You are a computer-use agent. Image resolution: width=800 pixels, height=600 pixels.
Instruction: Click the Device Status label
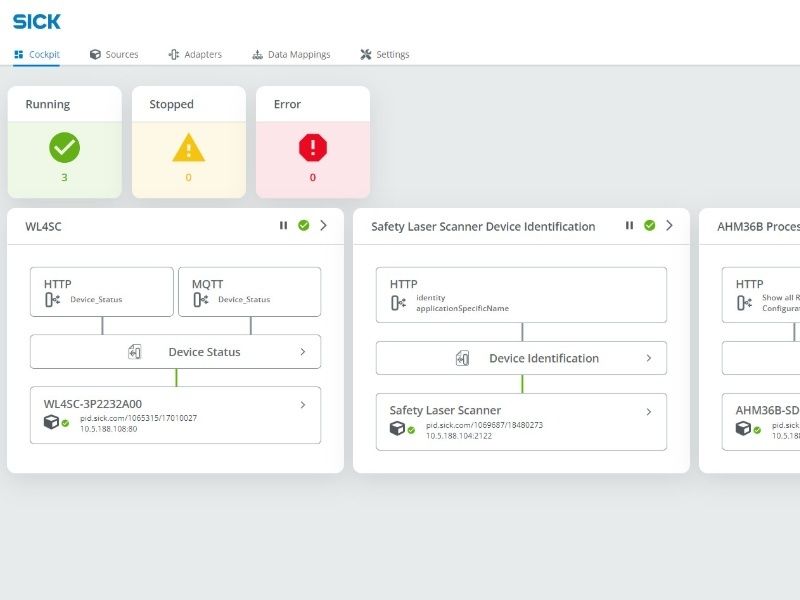coord(205,352)
